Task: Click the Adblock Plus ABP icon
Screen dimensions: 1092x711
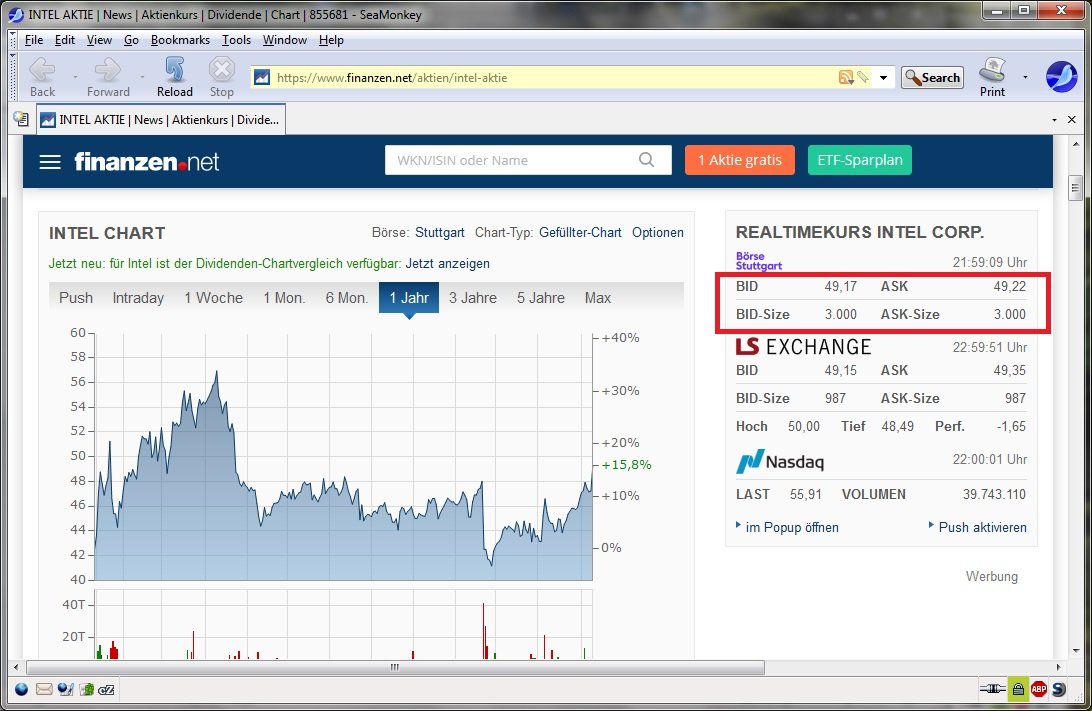Action: (1039, 689)
